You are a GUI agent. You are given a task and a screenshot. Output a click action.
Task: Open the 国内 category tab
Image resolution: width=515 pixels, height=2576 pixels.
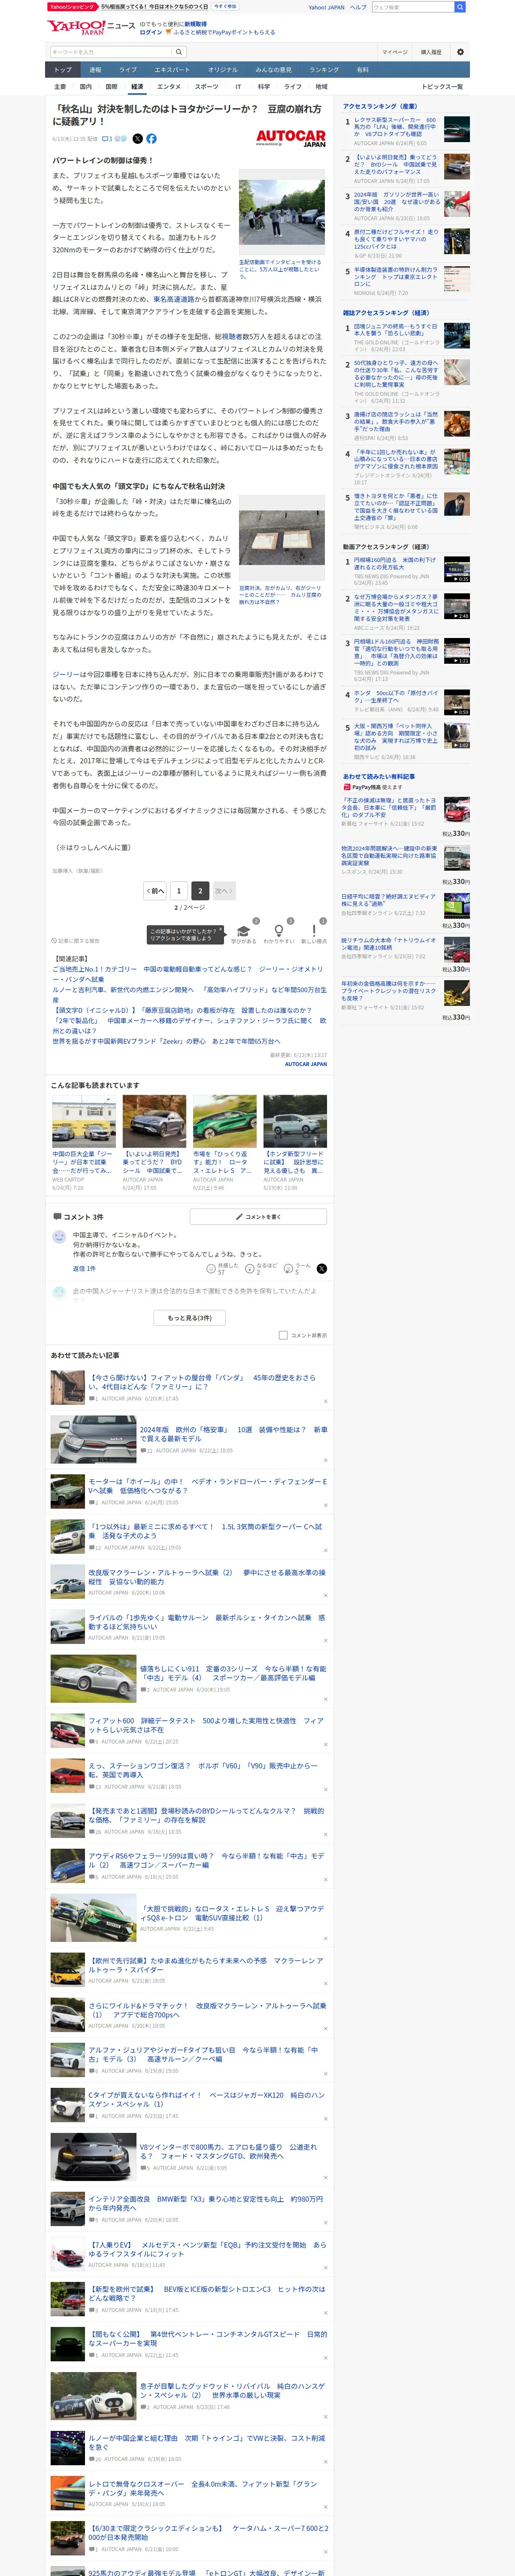(x=85, y=87)
